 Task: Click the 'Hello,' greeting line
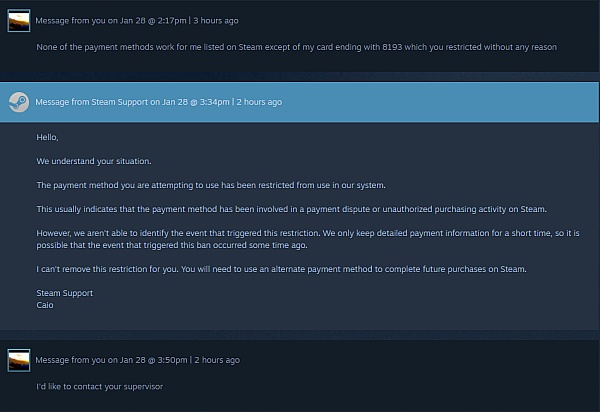point(47,137)
